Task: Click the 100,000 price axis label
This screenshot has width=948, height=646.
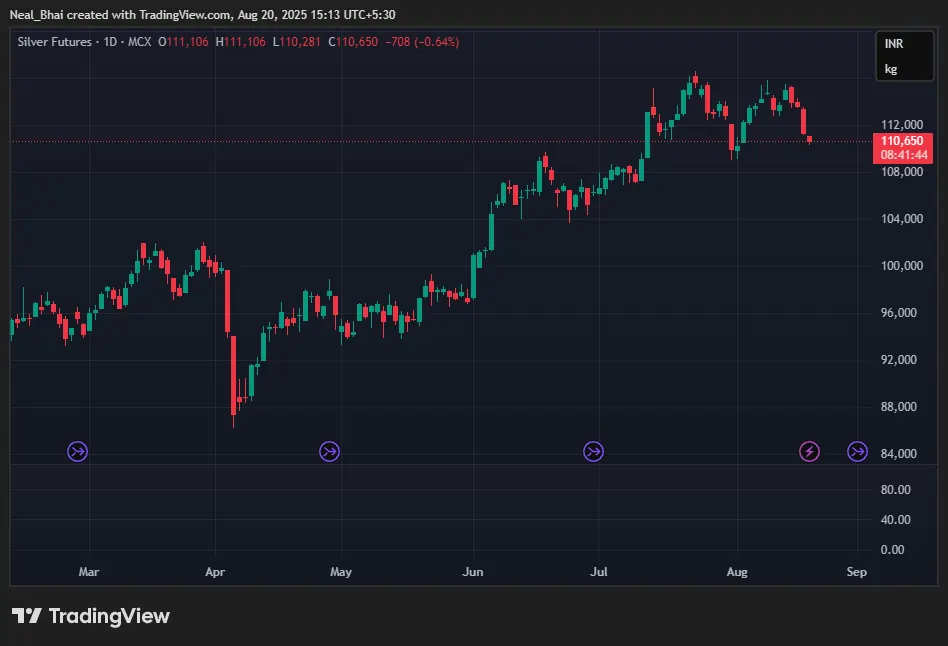Action: click(901, 266)
